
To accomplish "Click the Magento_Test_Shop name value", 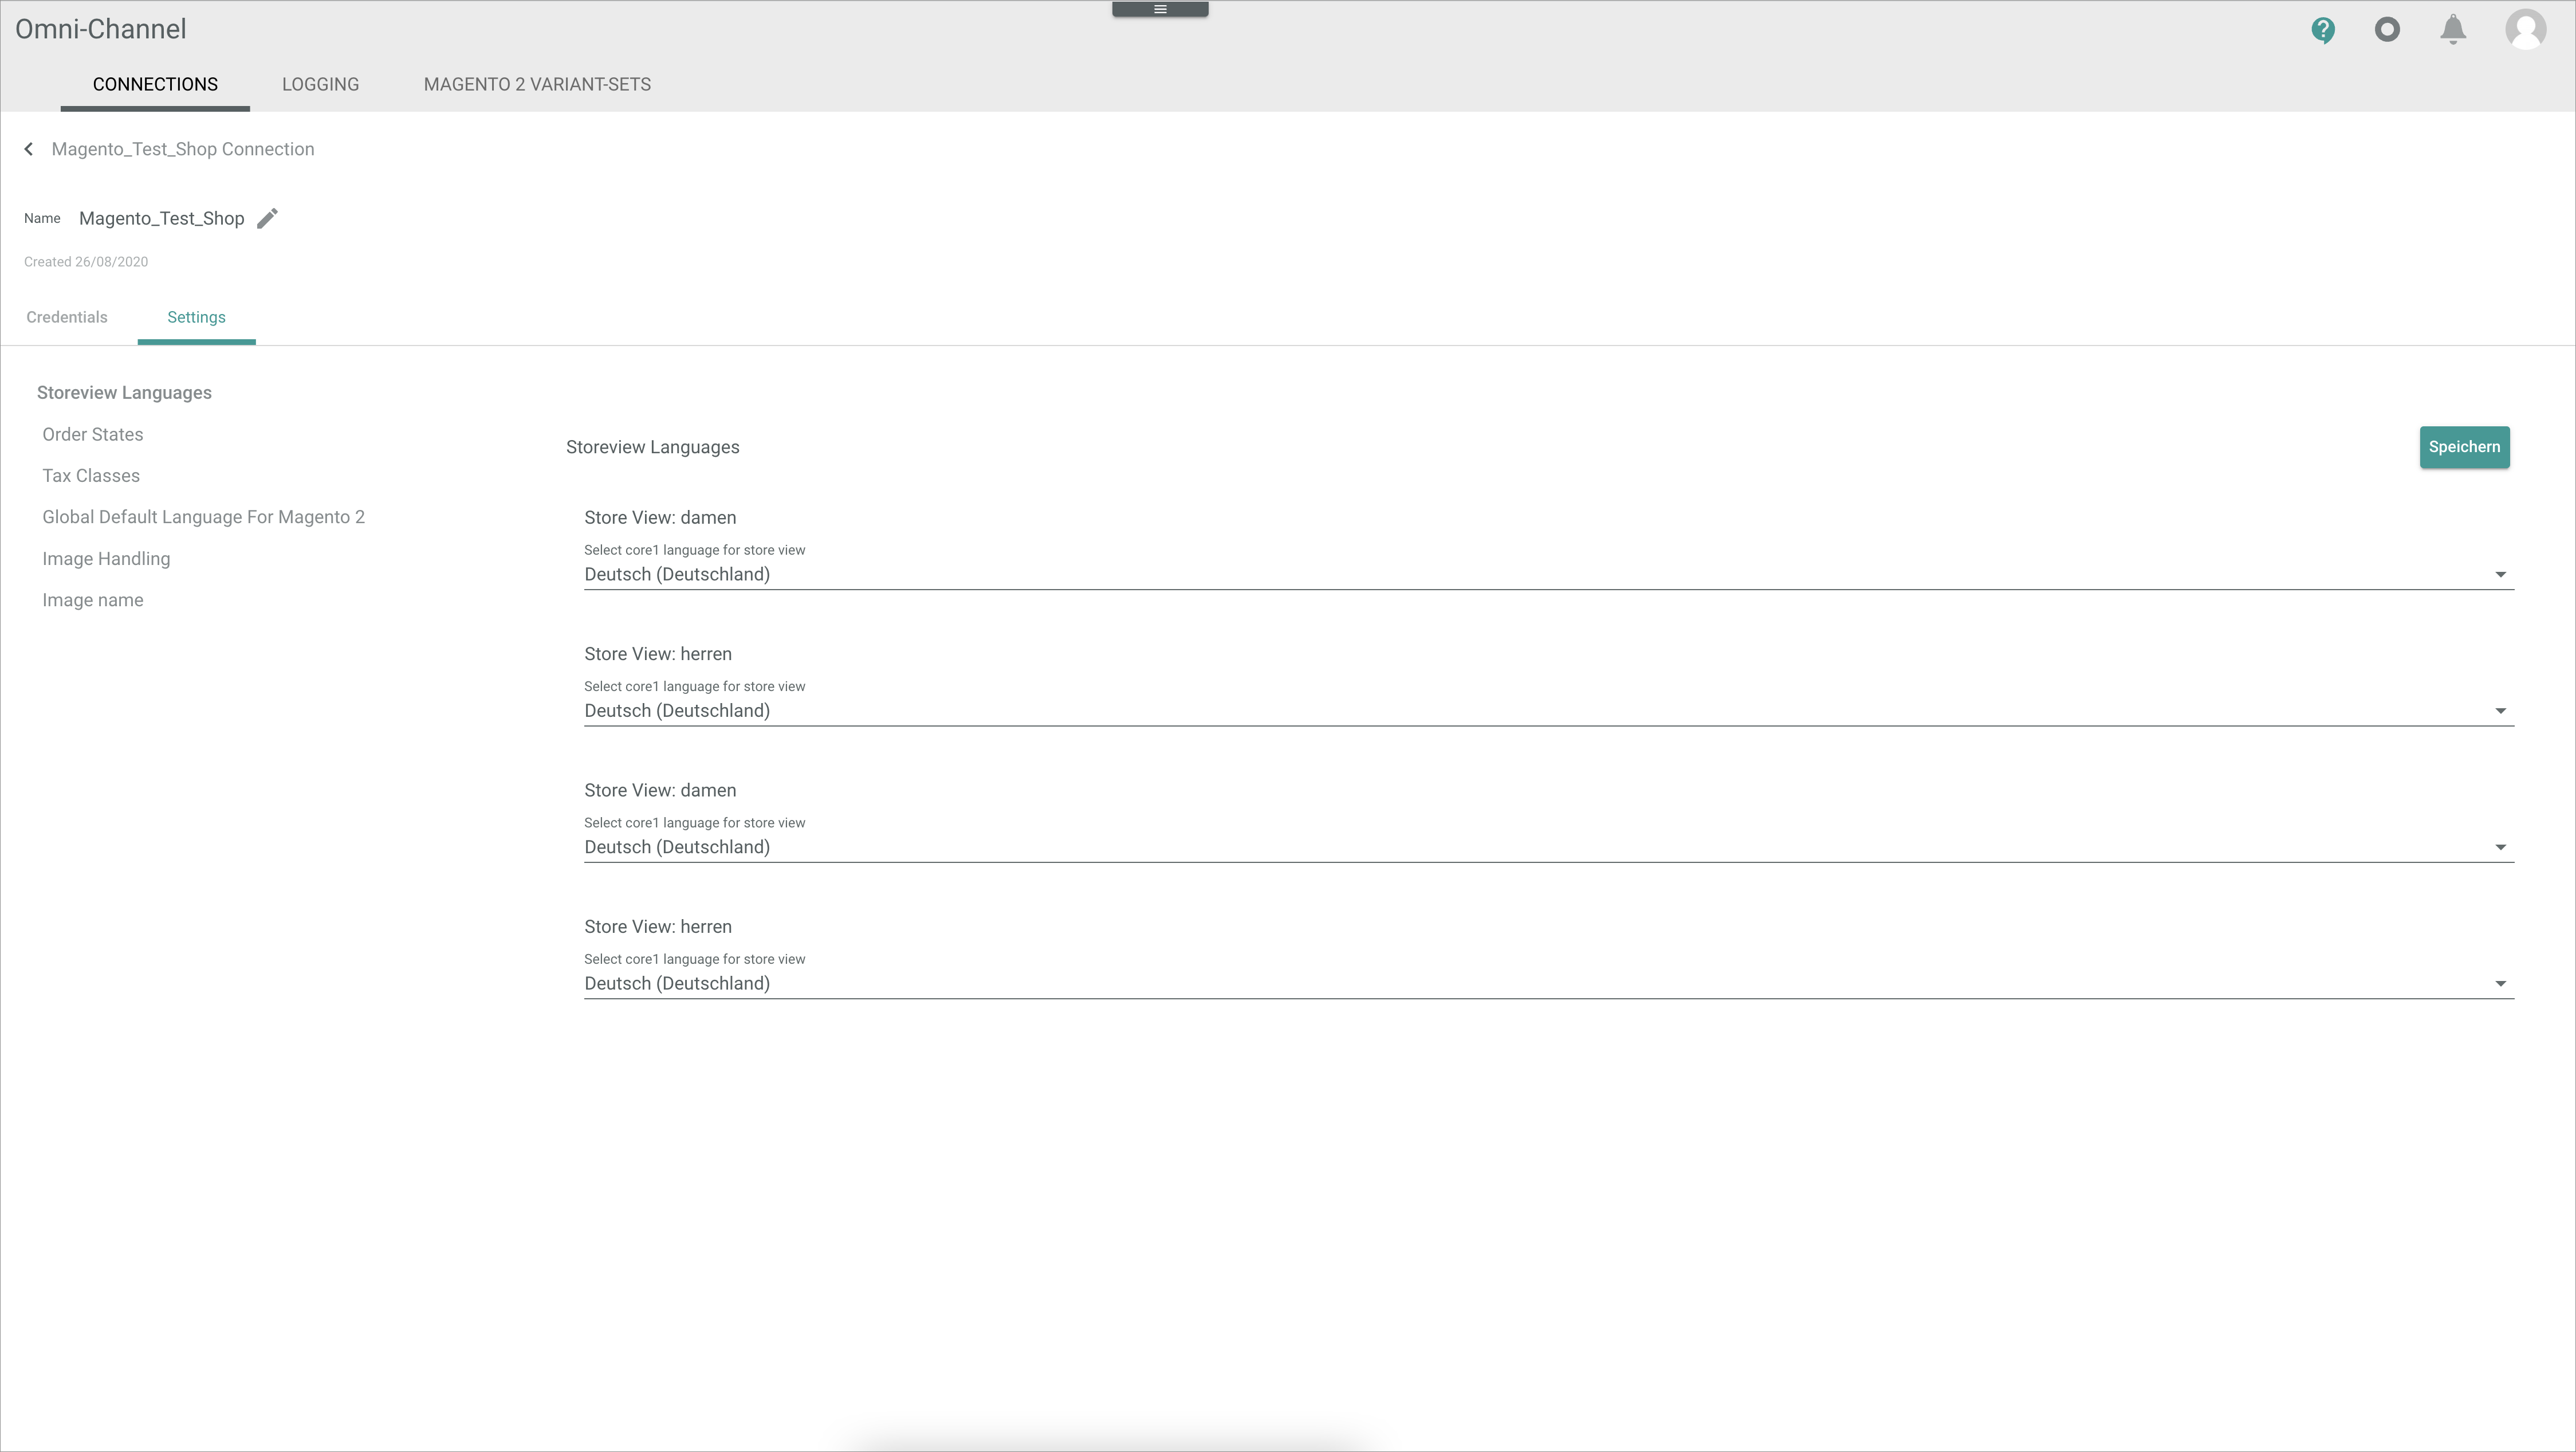I will (162, 218).
